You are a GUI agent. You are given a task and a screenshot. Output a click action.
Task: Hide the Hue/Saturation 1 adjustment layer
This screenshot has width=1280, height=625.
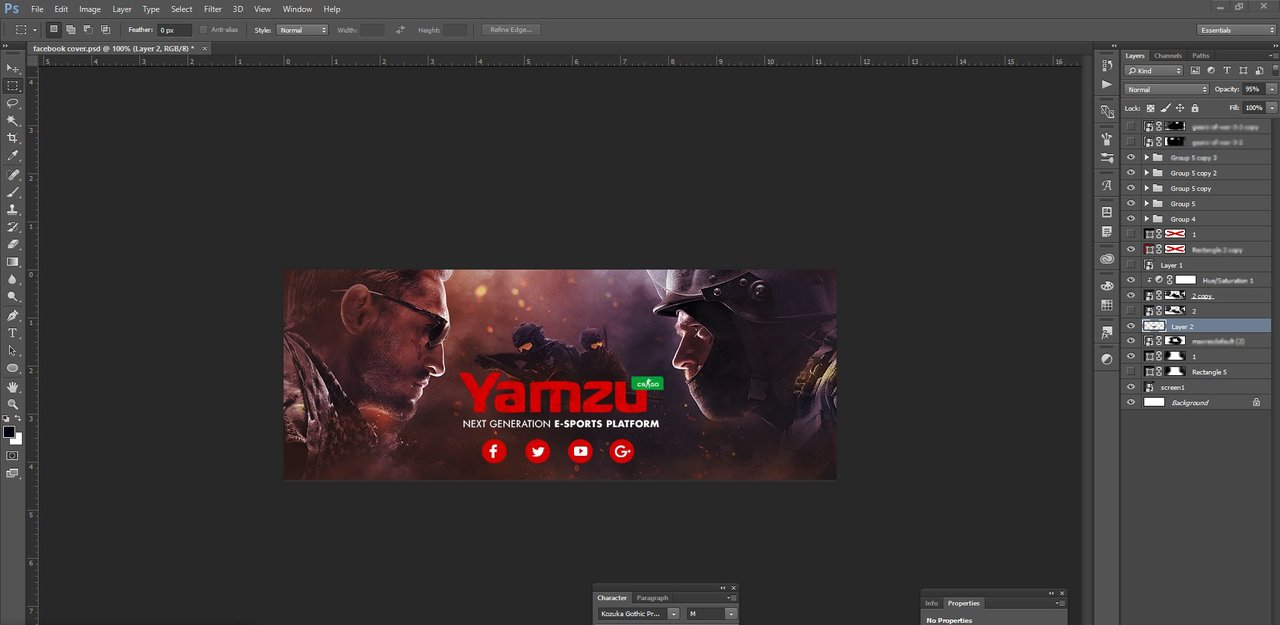[x=1131, y=280]
